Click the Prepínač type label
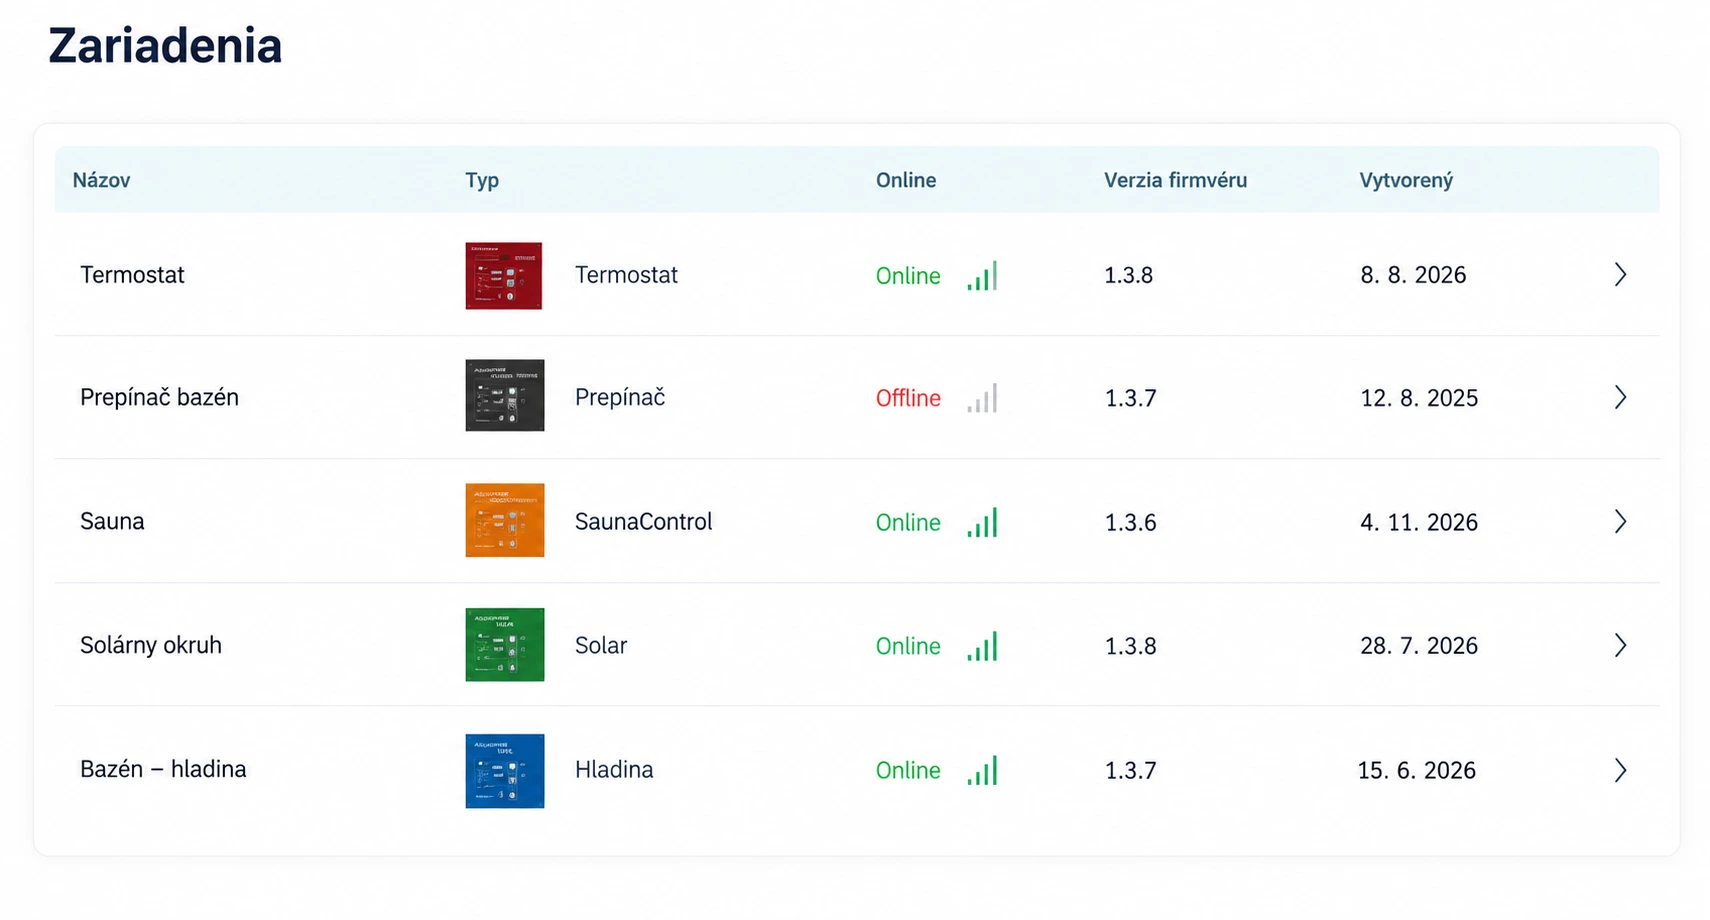1710x920 pixels. coord(620,397)
